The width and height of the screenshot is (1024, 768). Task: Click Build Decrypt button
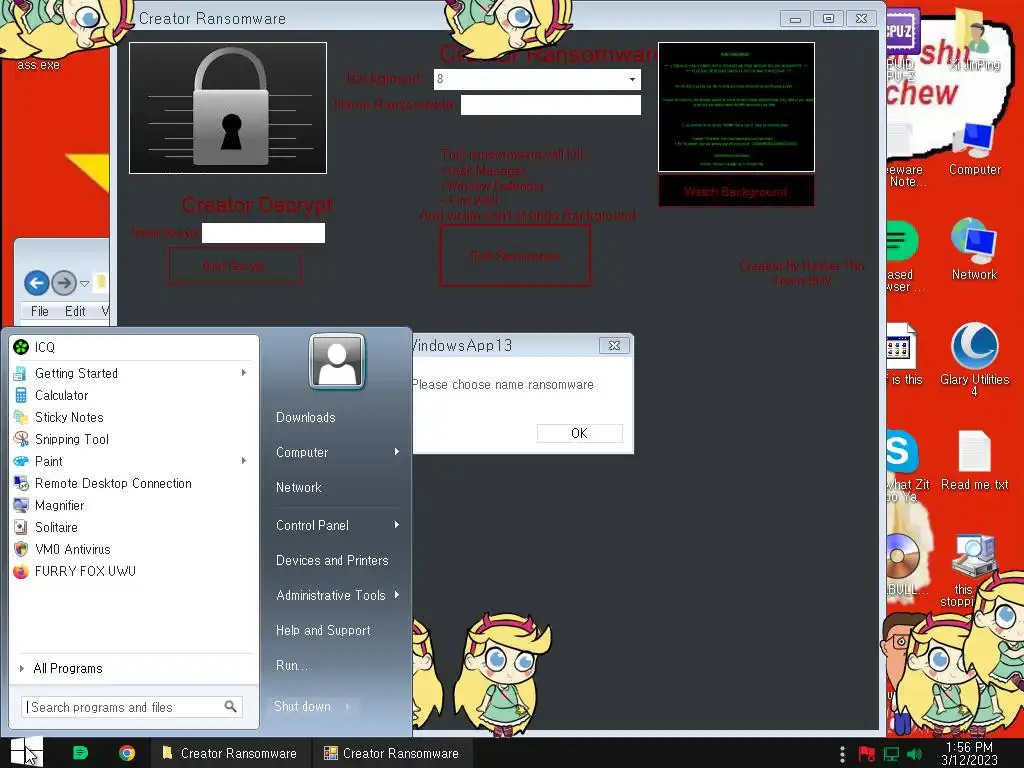click(234, 266)
